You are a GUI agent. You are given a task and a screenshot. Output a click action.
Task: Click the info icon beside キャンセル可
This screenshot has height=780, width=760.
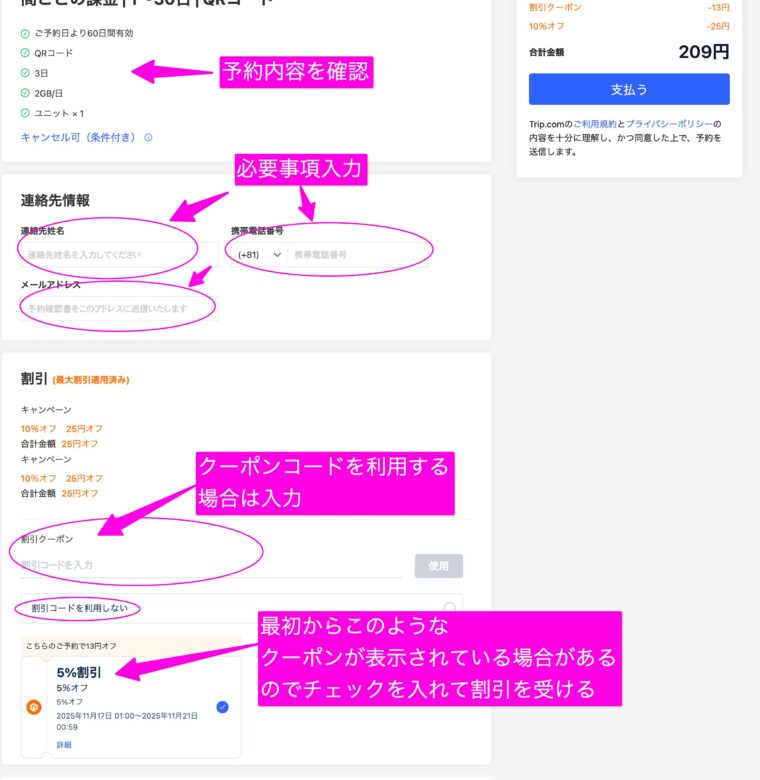tap(149, 138)
